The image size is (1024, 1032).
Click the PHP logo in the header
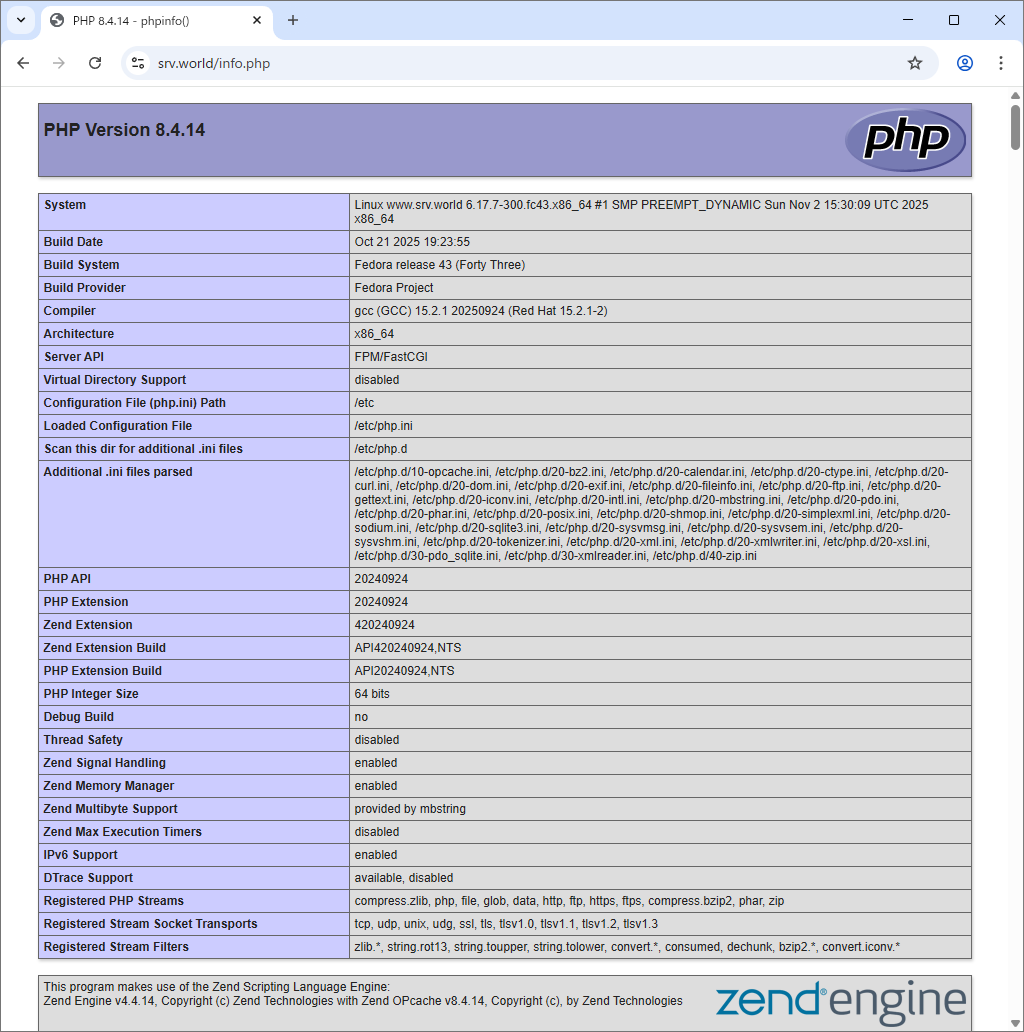pyautogui.click(x=905, y=140)
